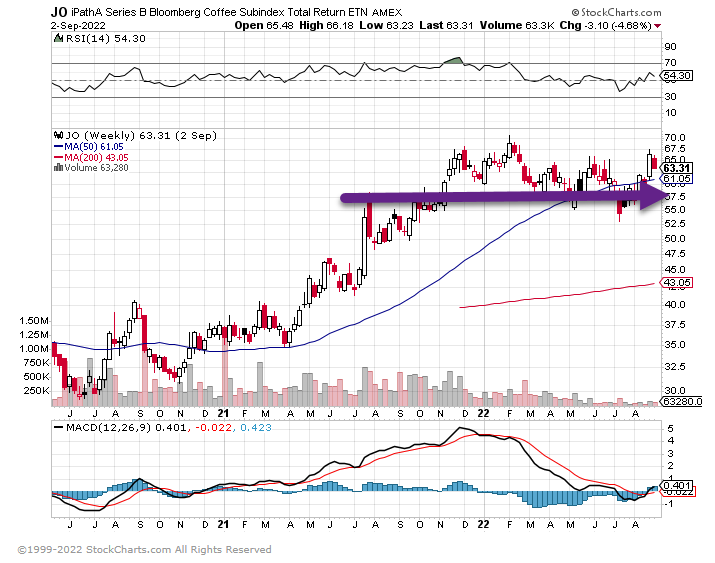Click the red 43.05 moving average tag
Image resolution: width=715 pixels, height=563 pixels.
click(x=677, y=283)
